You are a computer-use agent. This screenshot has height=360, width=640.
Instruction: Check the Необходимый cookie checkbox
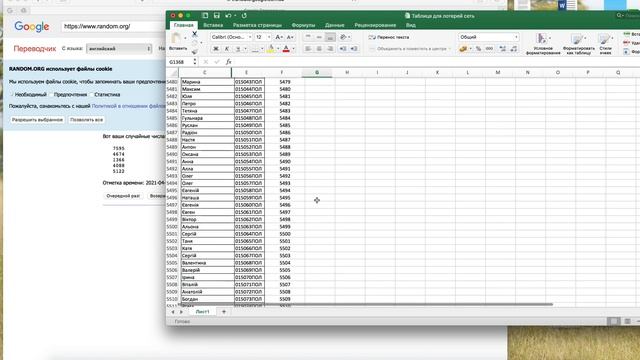pyautogui.click(x=11, y=95)
